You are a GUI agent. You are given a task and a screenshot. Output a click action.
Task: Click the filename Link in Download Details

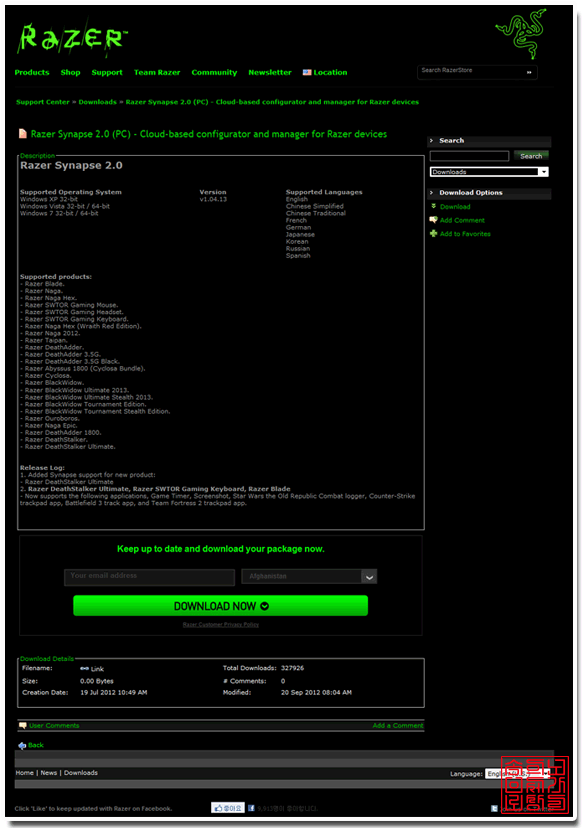pos(97,669)
